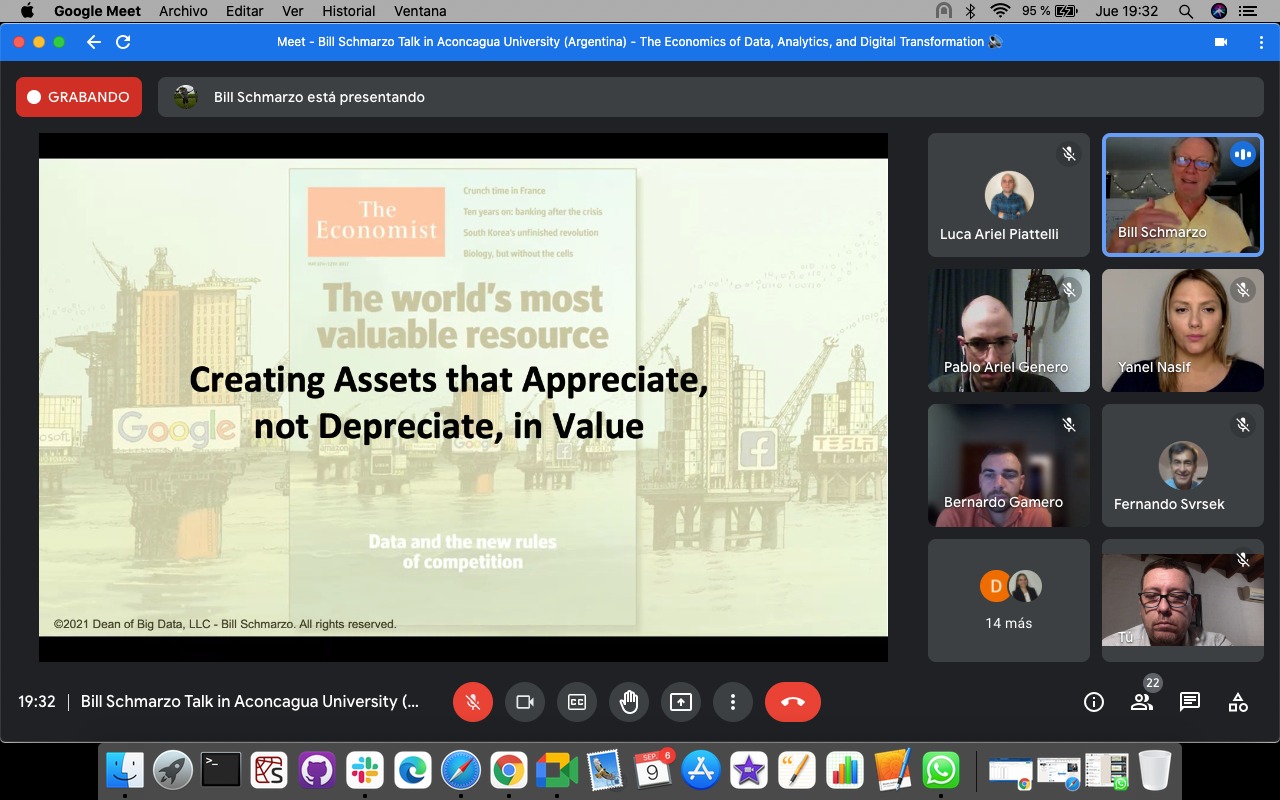The width and height of the screenshot is (1280, 800).
Task: Open the meeting details info icon
Action: tap(1094, 702)
